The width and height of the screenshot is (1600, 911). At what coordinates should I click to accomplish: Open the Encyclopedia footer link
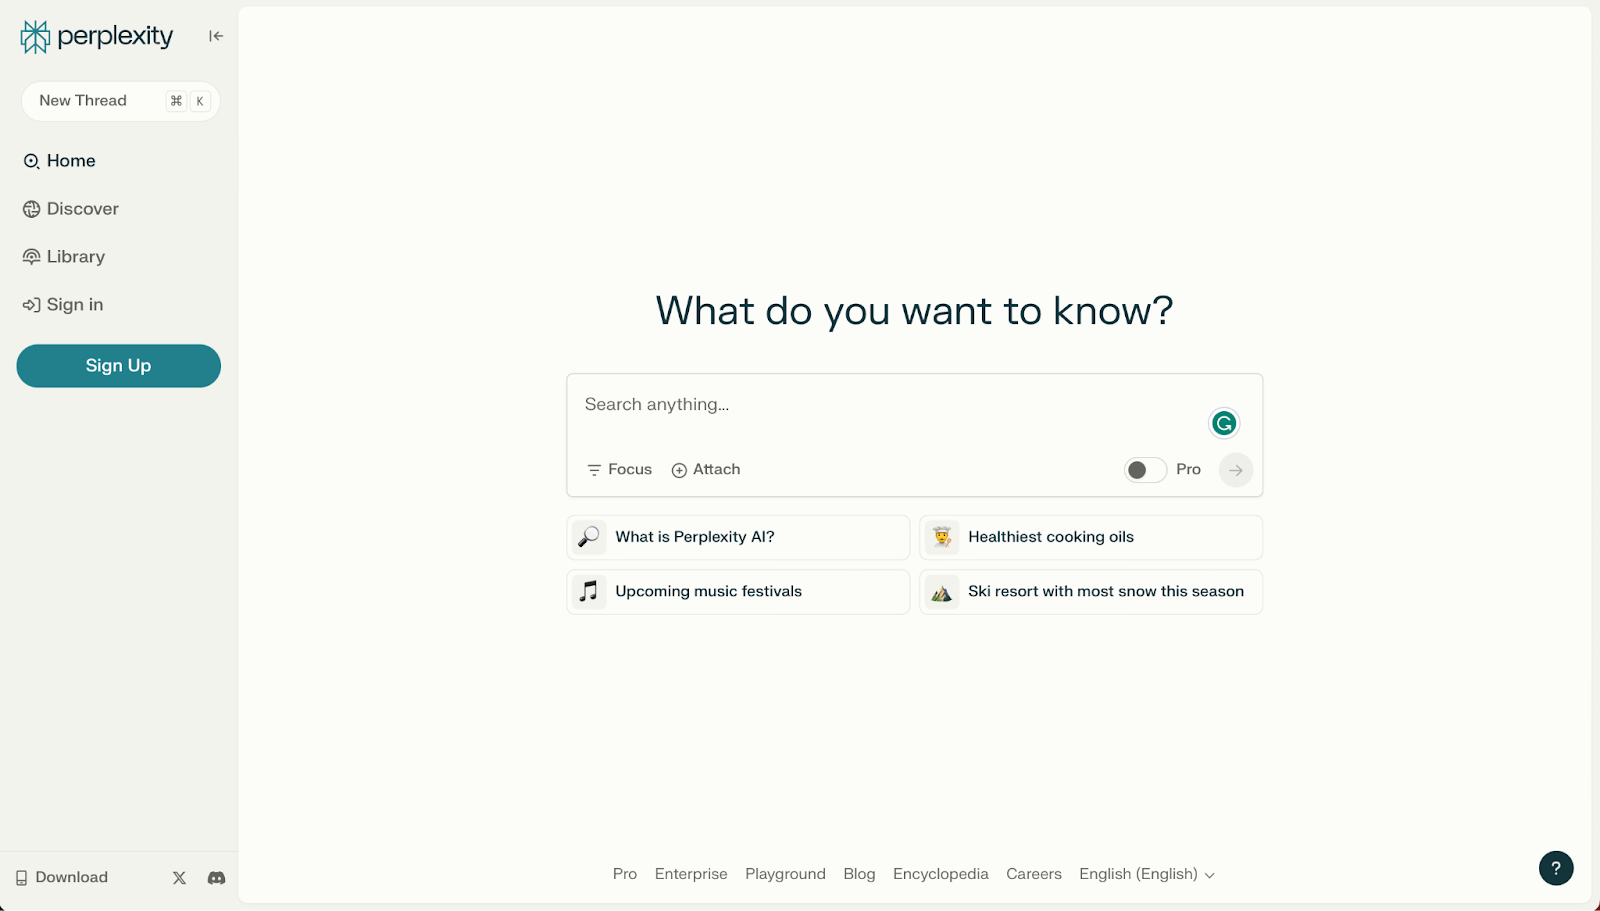tap(941, 874)
